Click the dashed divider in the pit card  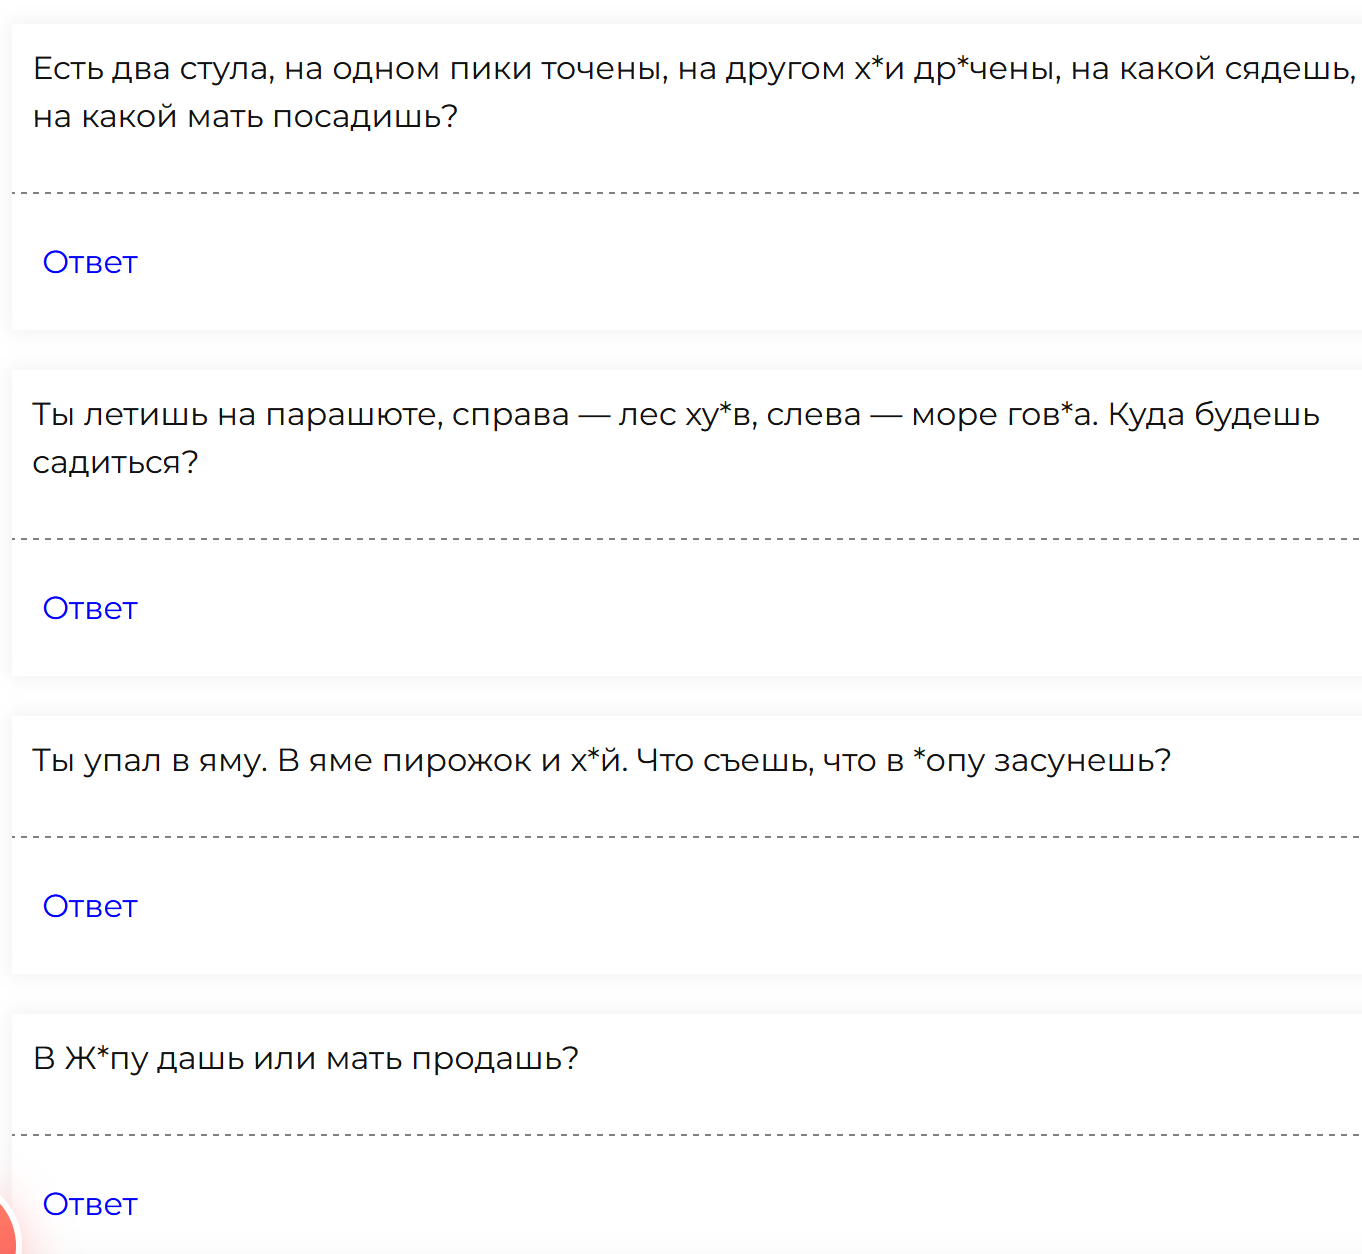tap(686, 837)
